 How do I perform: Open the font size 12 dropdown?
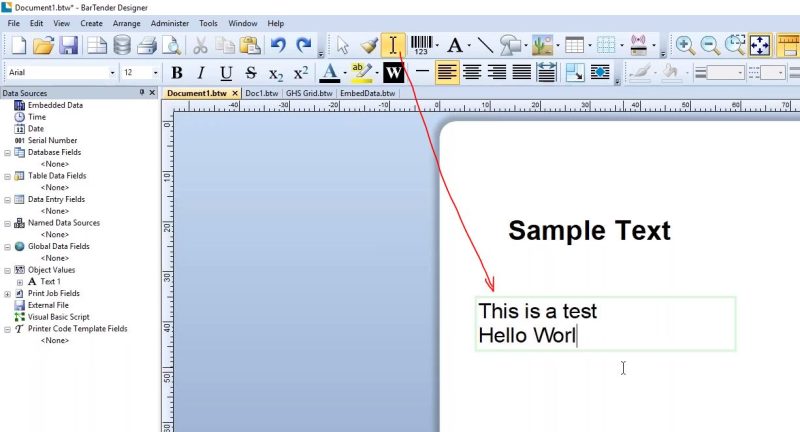coord(155,73)
